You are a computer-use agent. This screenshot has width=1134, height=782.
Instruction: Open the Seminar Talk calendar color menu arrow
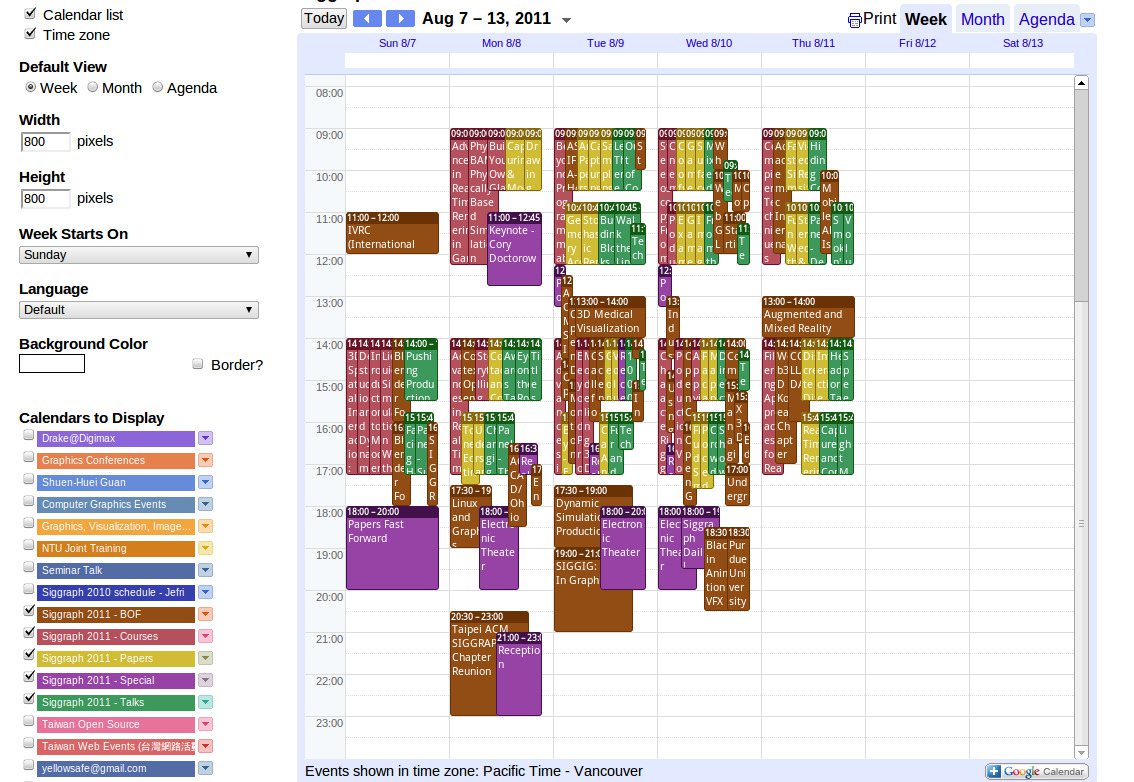(x=205, y=570)
